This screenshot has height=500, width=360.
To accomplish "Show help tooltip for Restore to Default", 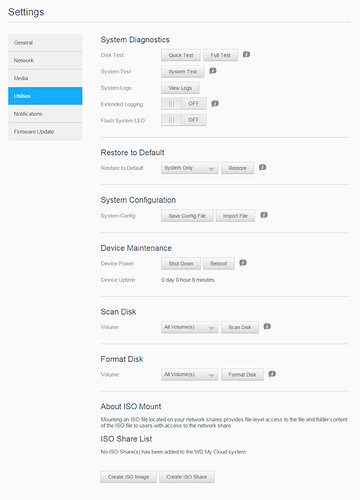I will tap(263, 167).
